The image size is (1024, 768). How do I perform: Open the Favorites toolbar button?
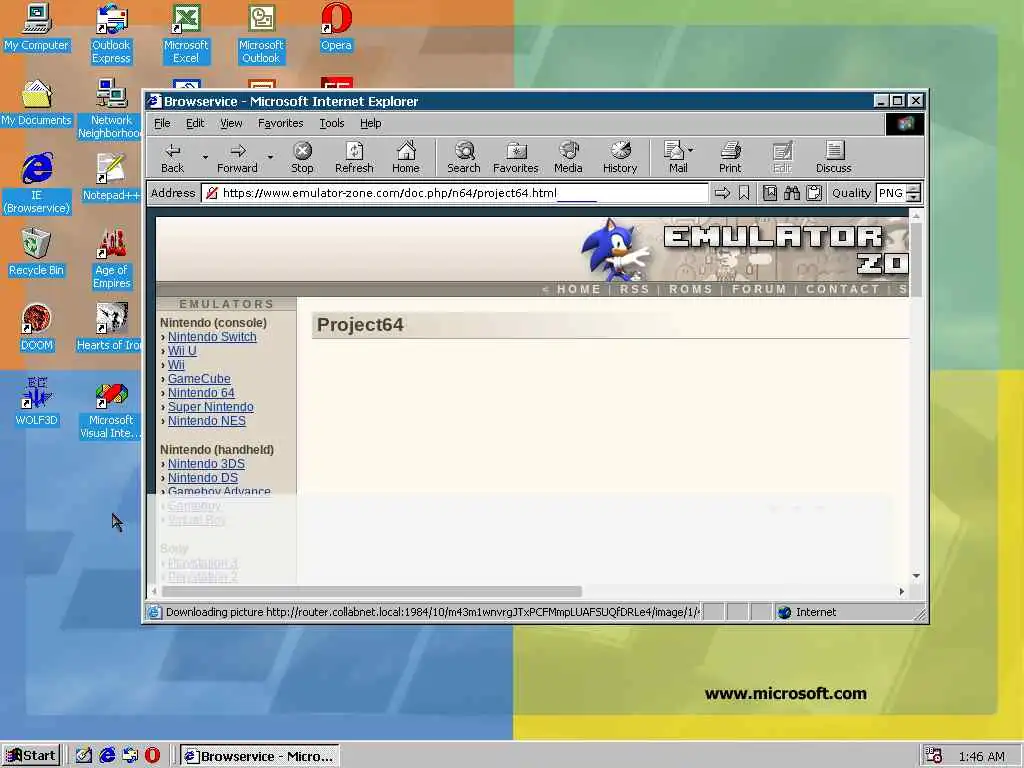515,157
